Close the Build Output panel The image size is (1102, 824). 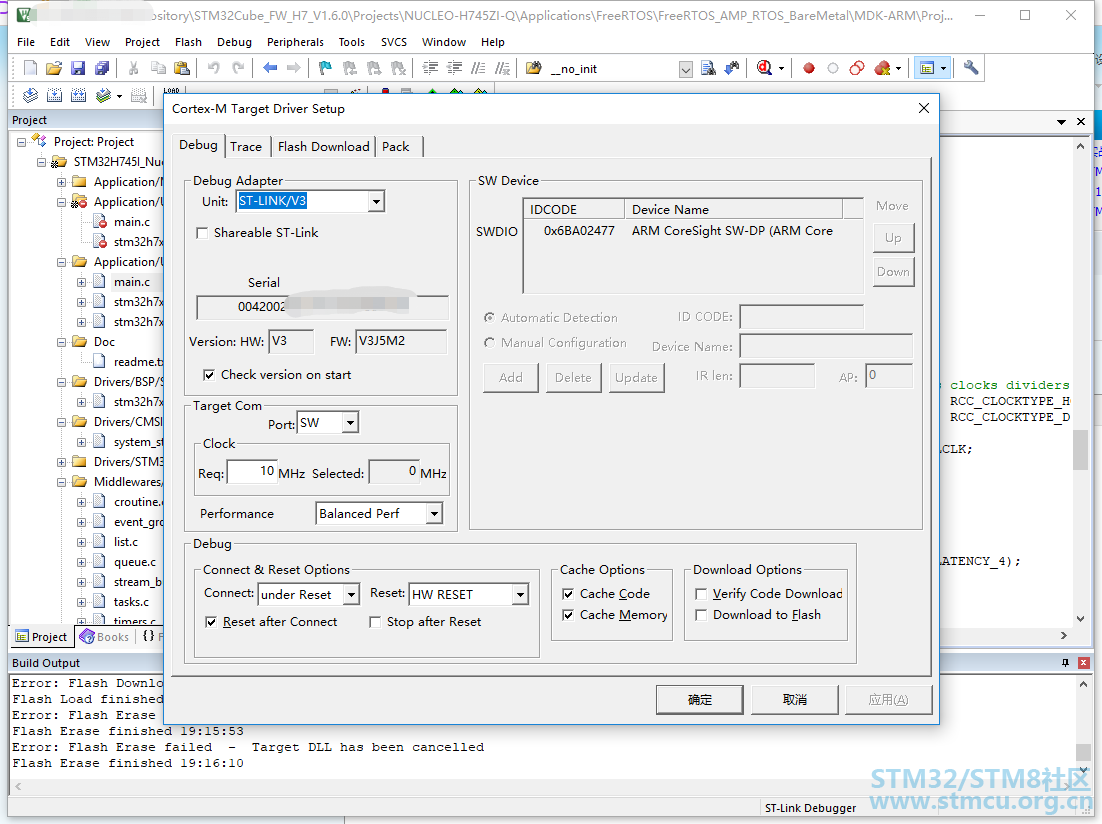pos(1084,662)
